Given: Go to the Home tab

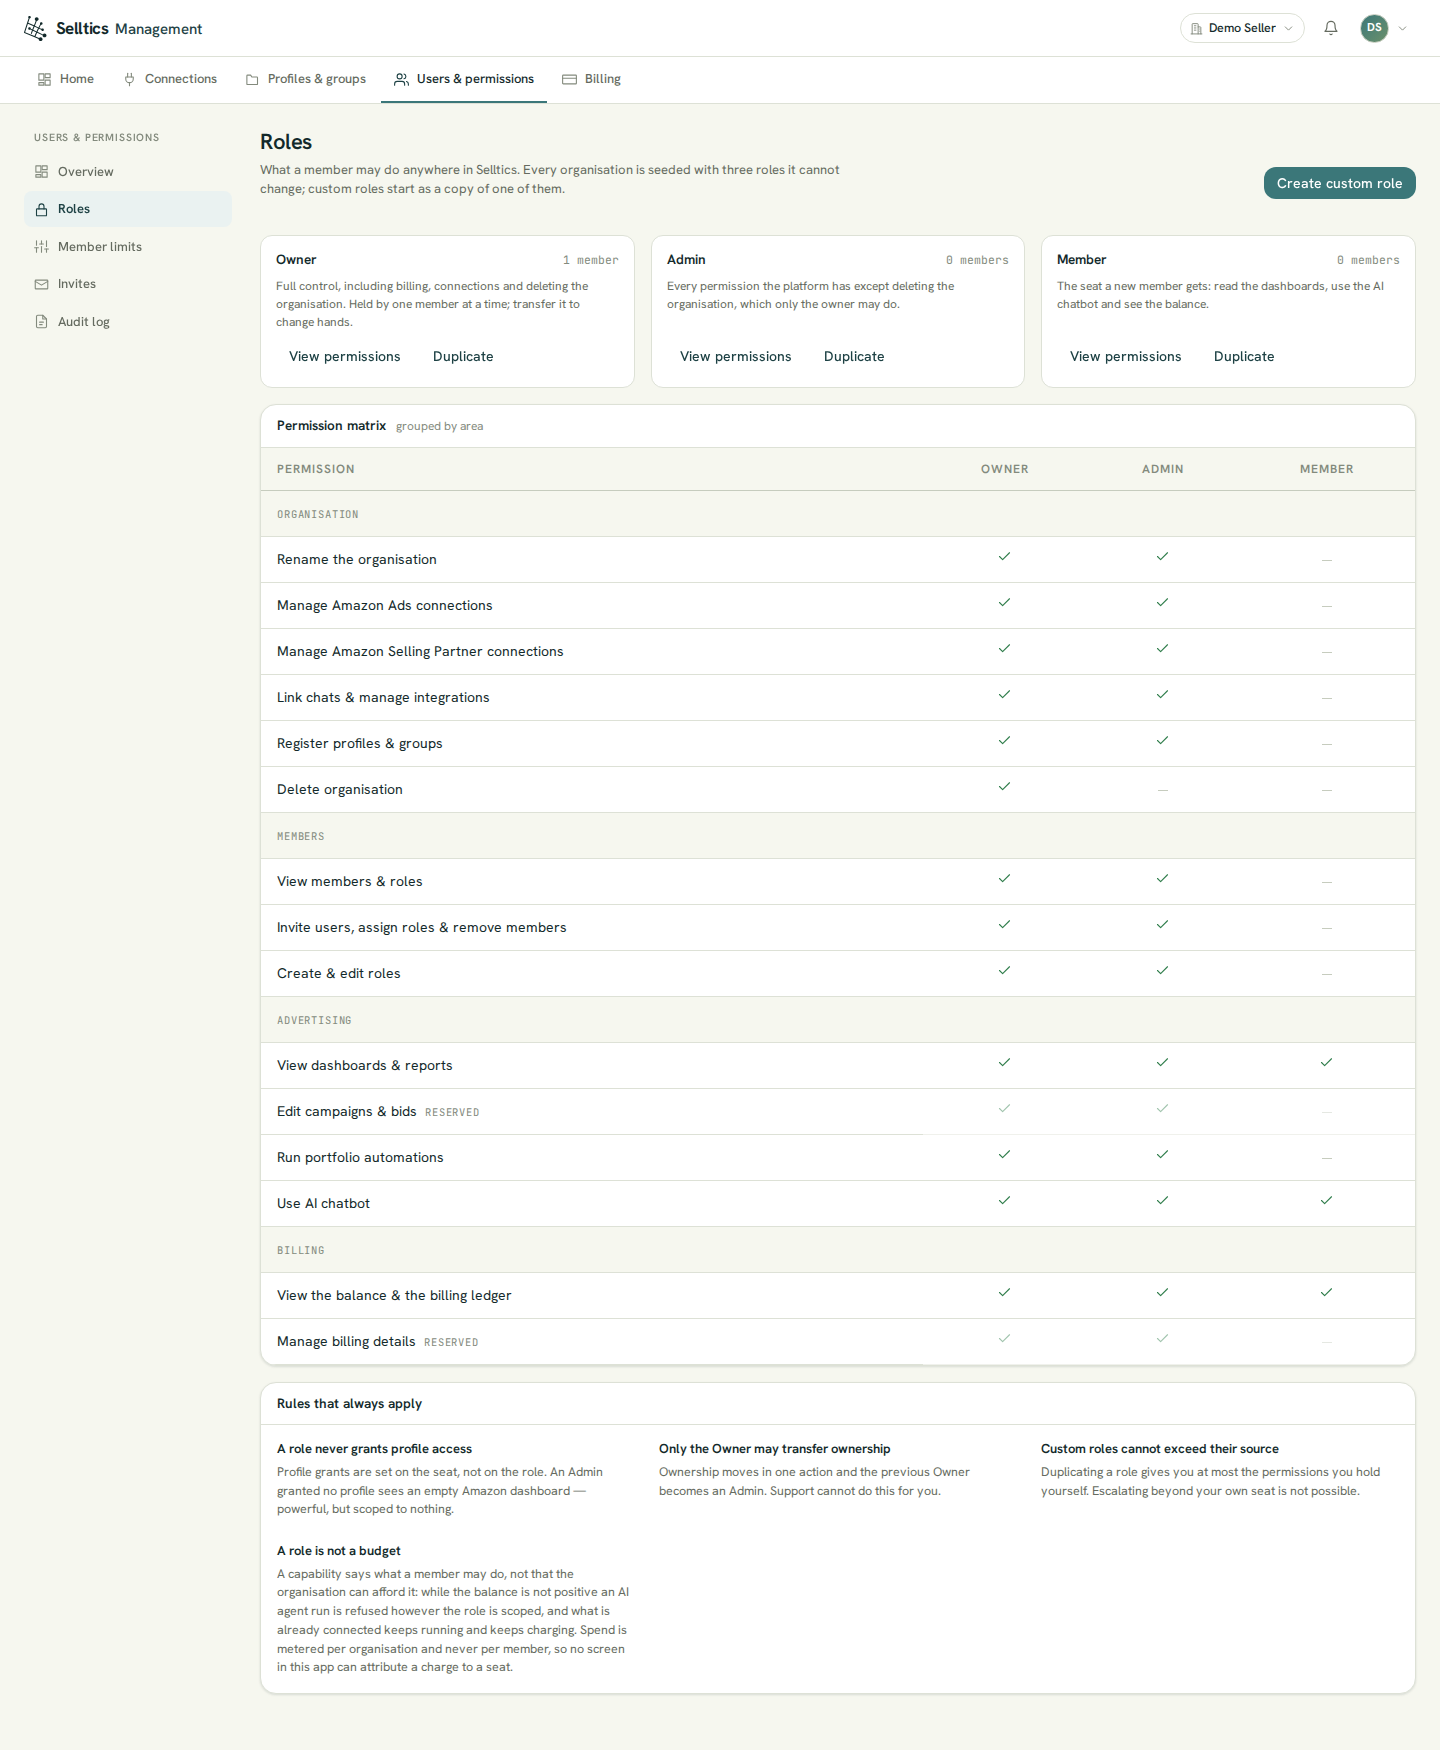Looking at the screenshot, I should 66,79.
